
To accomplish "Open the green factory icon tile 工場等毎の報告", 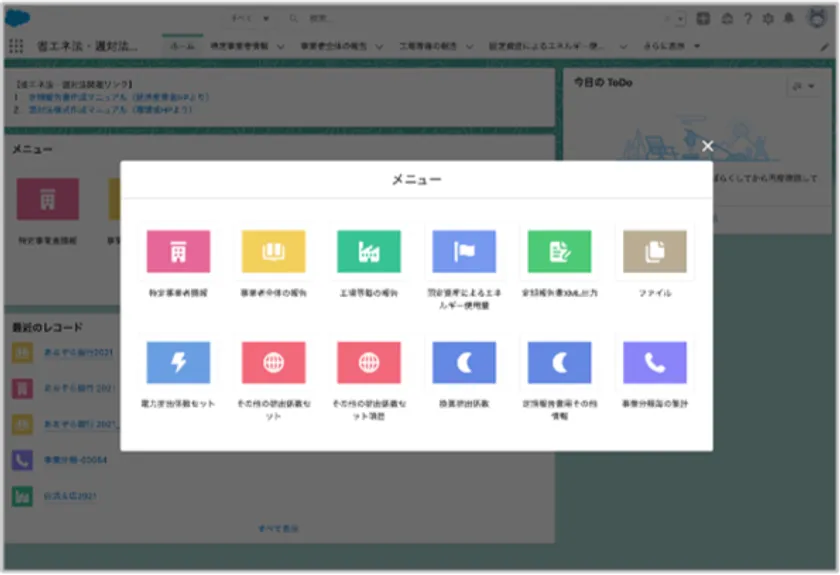I will pos(369,252).
